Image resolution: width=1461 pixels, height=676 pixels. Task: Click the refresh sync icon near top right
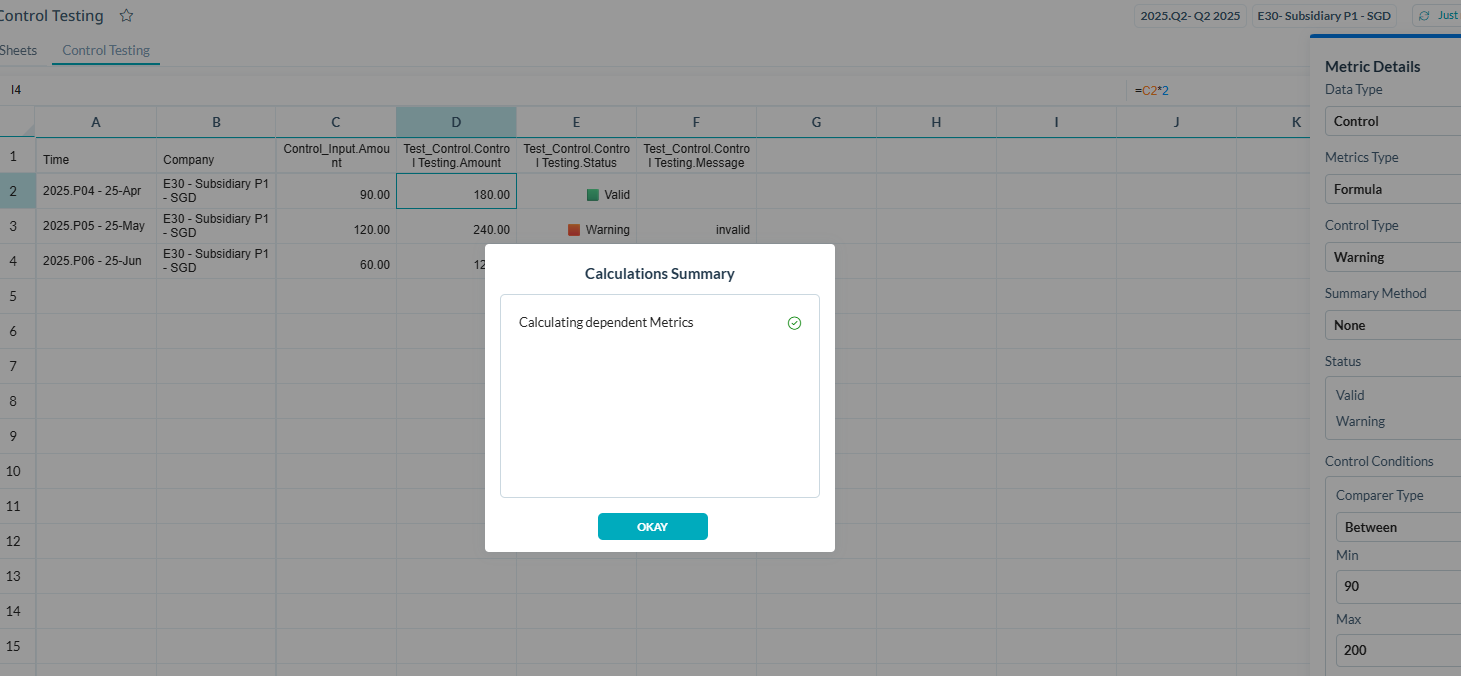[x=1423, y=15]
